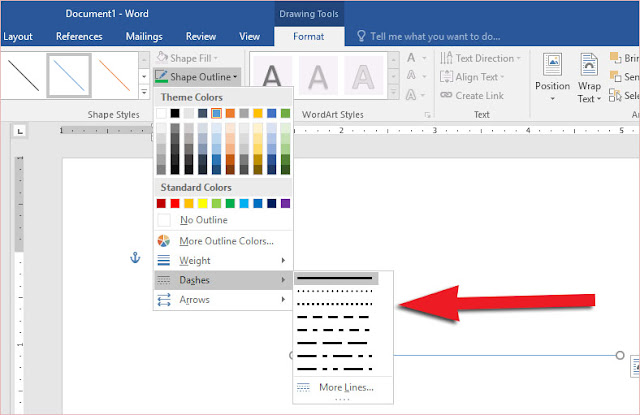The width and height of the screenshot is (640, 415).
Task: Click the Text Effects A icon
Action: (x=411, y=95)
